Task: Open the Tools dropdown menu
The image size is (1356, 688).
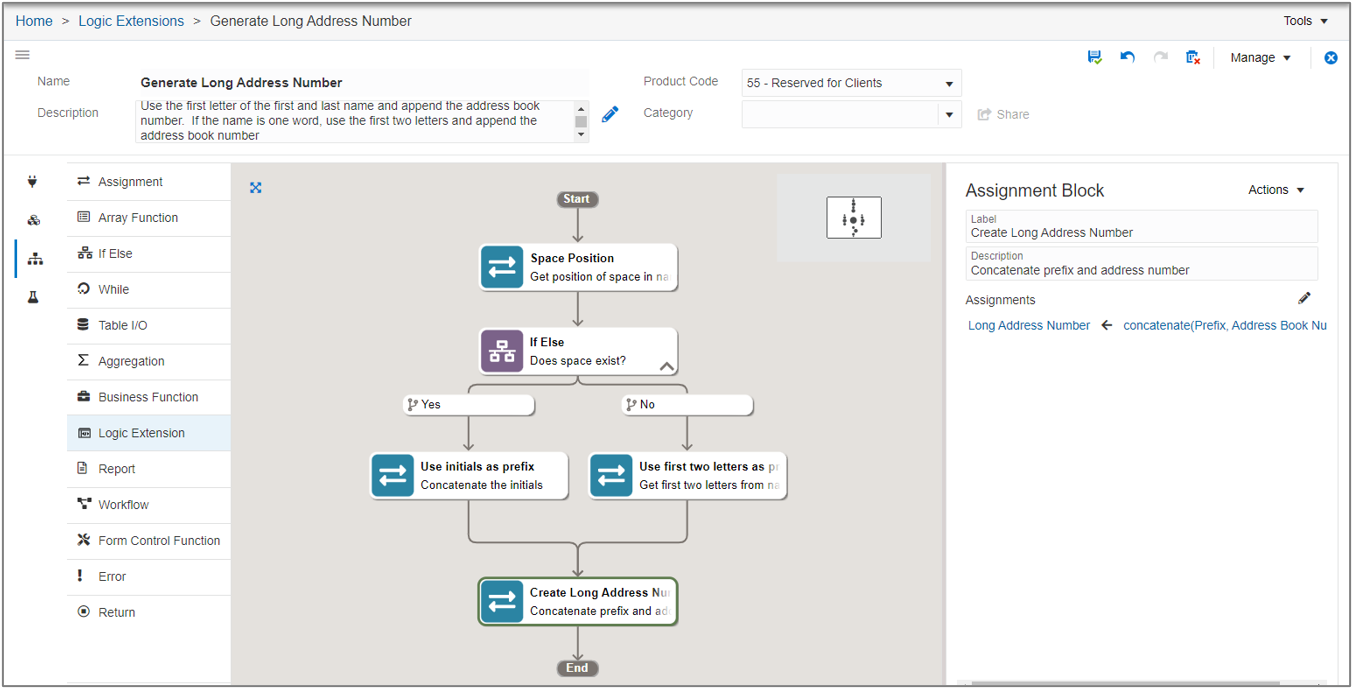Action: pyautogui.click(x=1306, y=21)
